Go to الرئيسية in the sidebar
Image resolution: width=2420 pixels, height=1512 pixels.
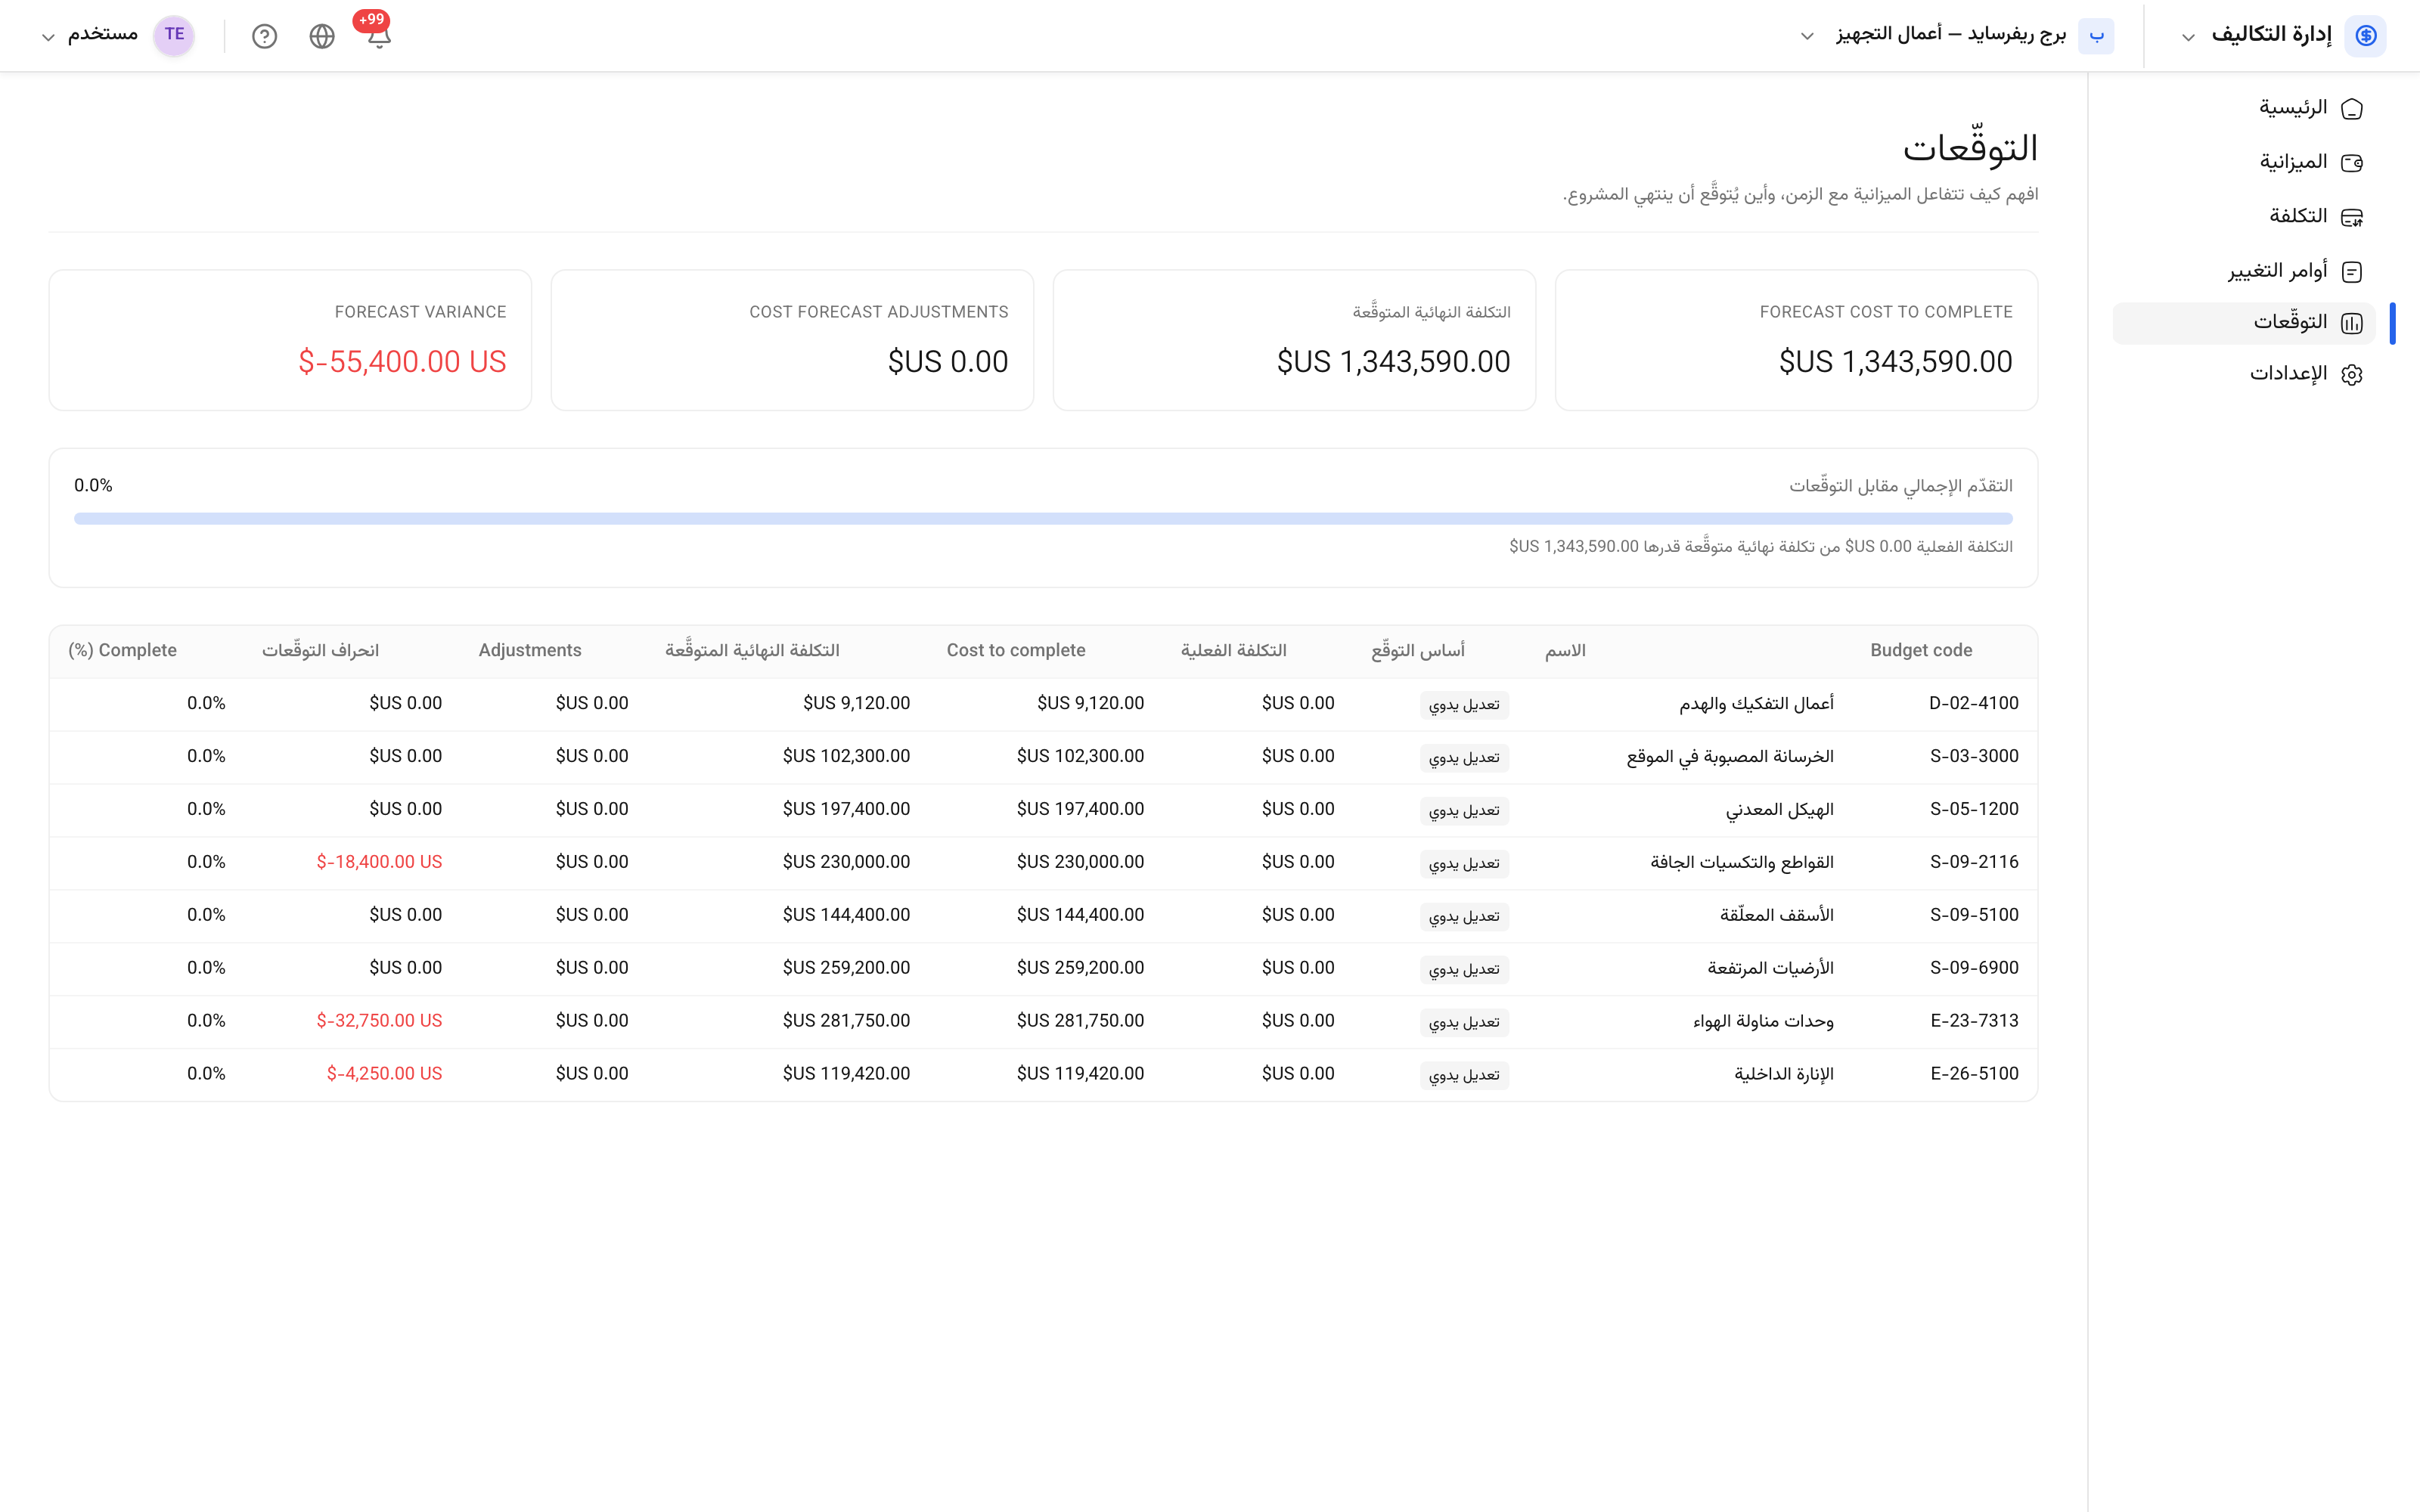(x=2245, y=108)
